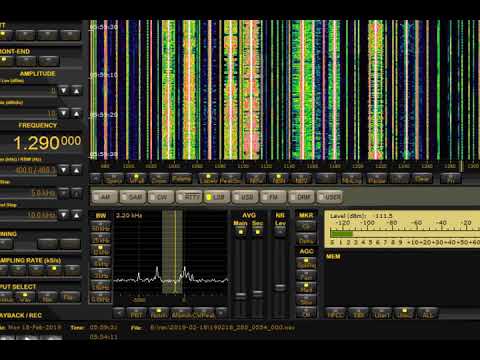
Task: Select SAM demodulation mode
Action: [x=132, y=197]
